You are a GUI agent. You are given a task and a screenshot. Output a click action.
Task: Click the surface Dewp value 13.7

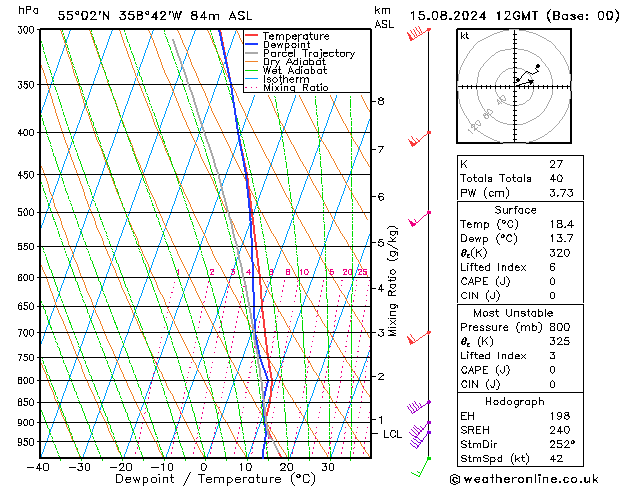pyautogui.click(x=562, y=239)
